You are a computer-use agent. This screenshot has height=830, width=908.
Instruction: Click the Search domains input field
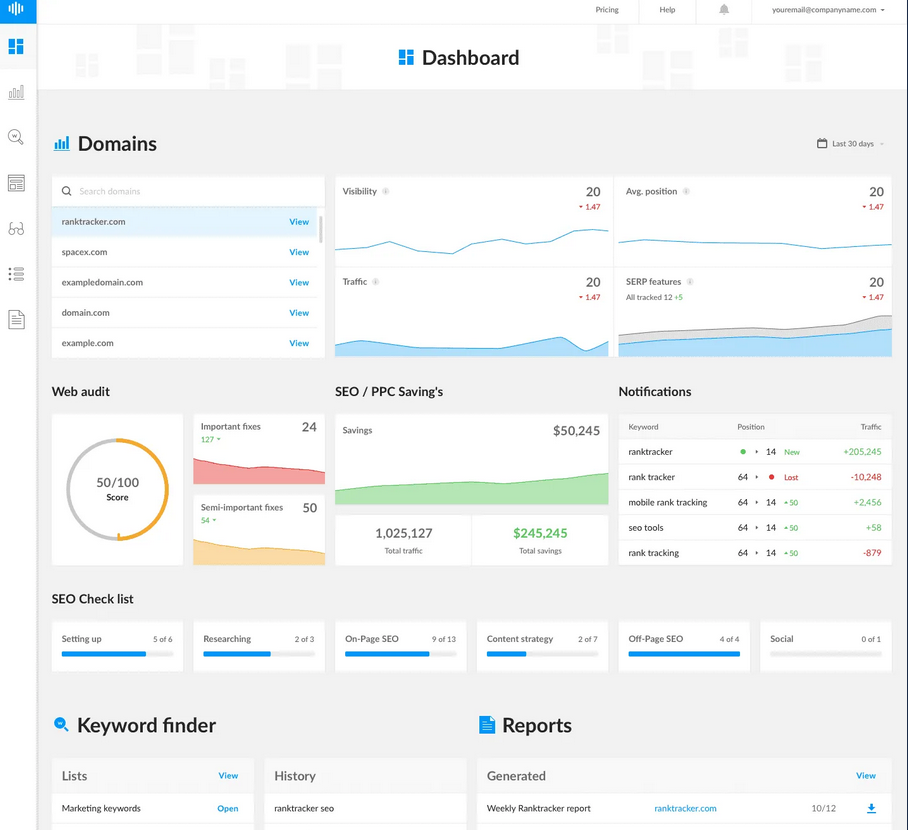[195, 191]
